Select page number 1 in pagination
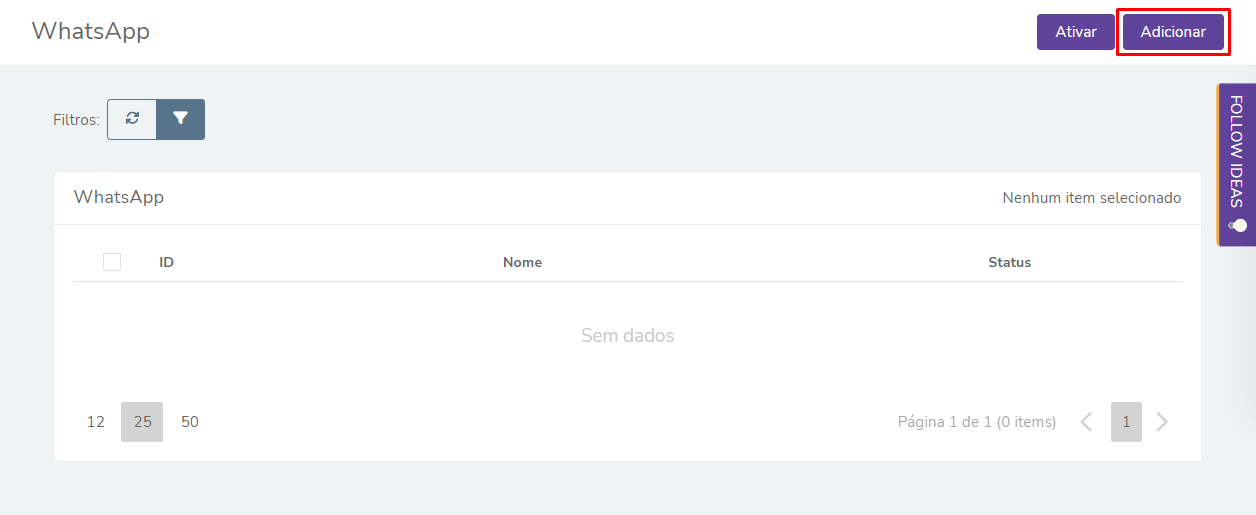Image resolution: width=1256 pixels, height=515 pixels. pyautogui.click(x=1126, y=422)
